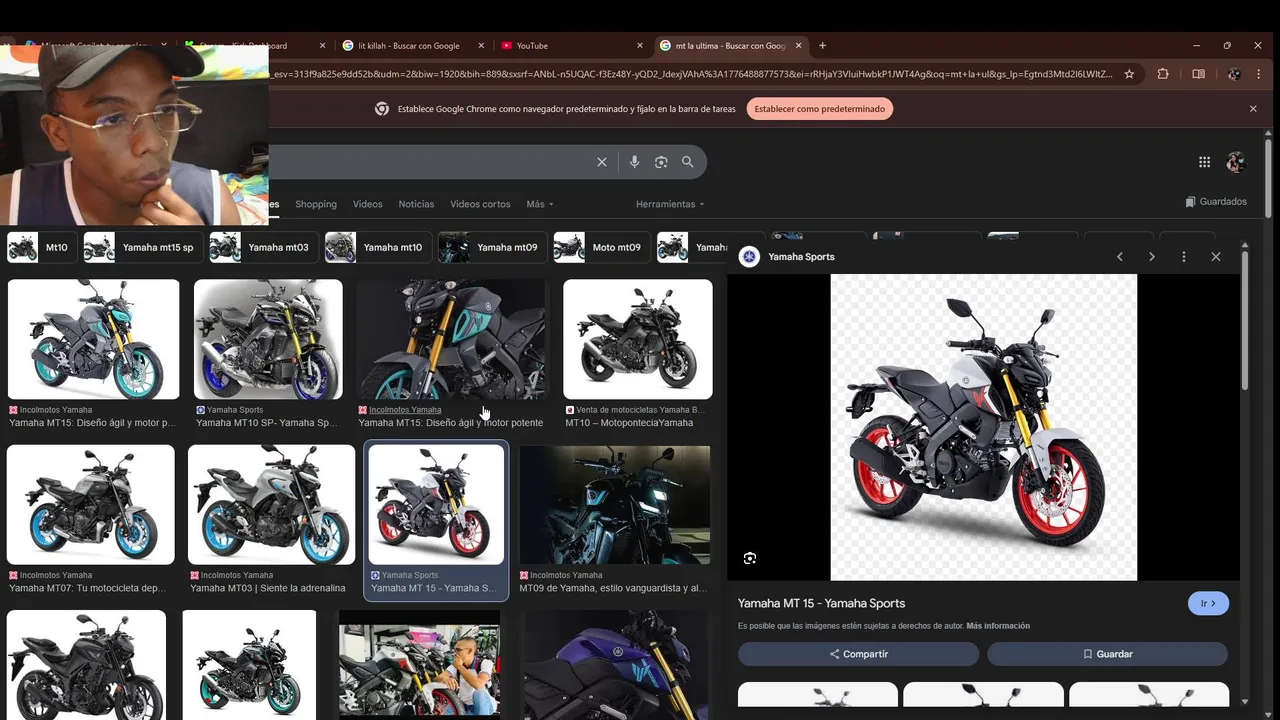
Task: Start voice search with the microphone icon
Action: click(634, 162)
